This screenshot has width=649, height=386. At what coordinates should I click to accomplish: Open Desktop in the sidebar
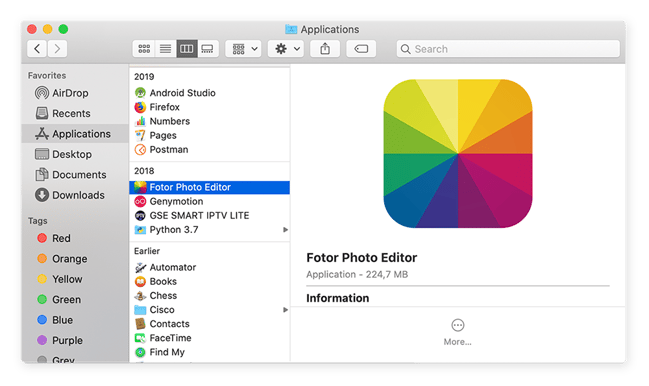click(x=75, y=154)
